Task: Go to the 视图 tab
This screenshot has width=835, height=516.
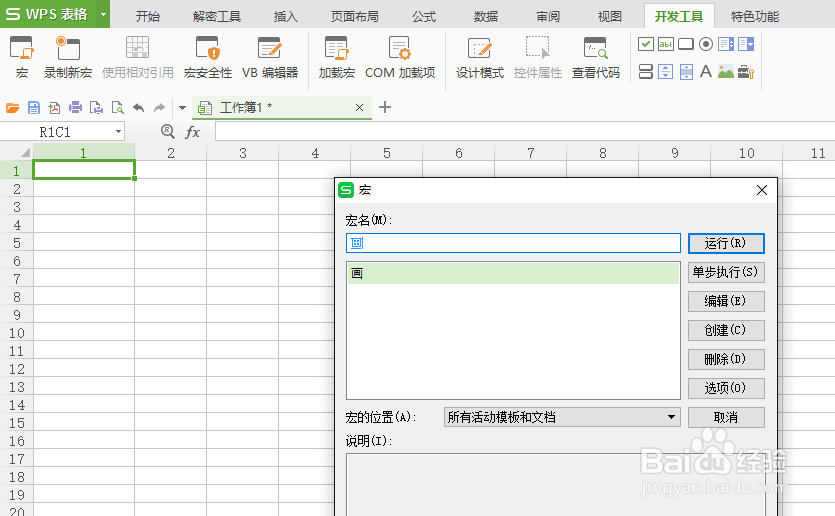Action: click(610, 17)
